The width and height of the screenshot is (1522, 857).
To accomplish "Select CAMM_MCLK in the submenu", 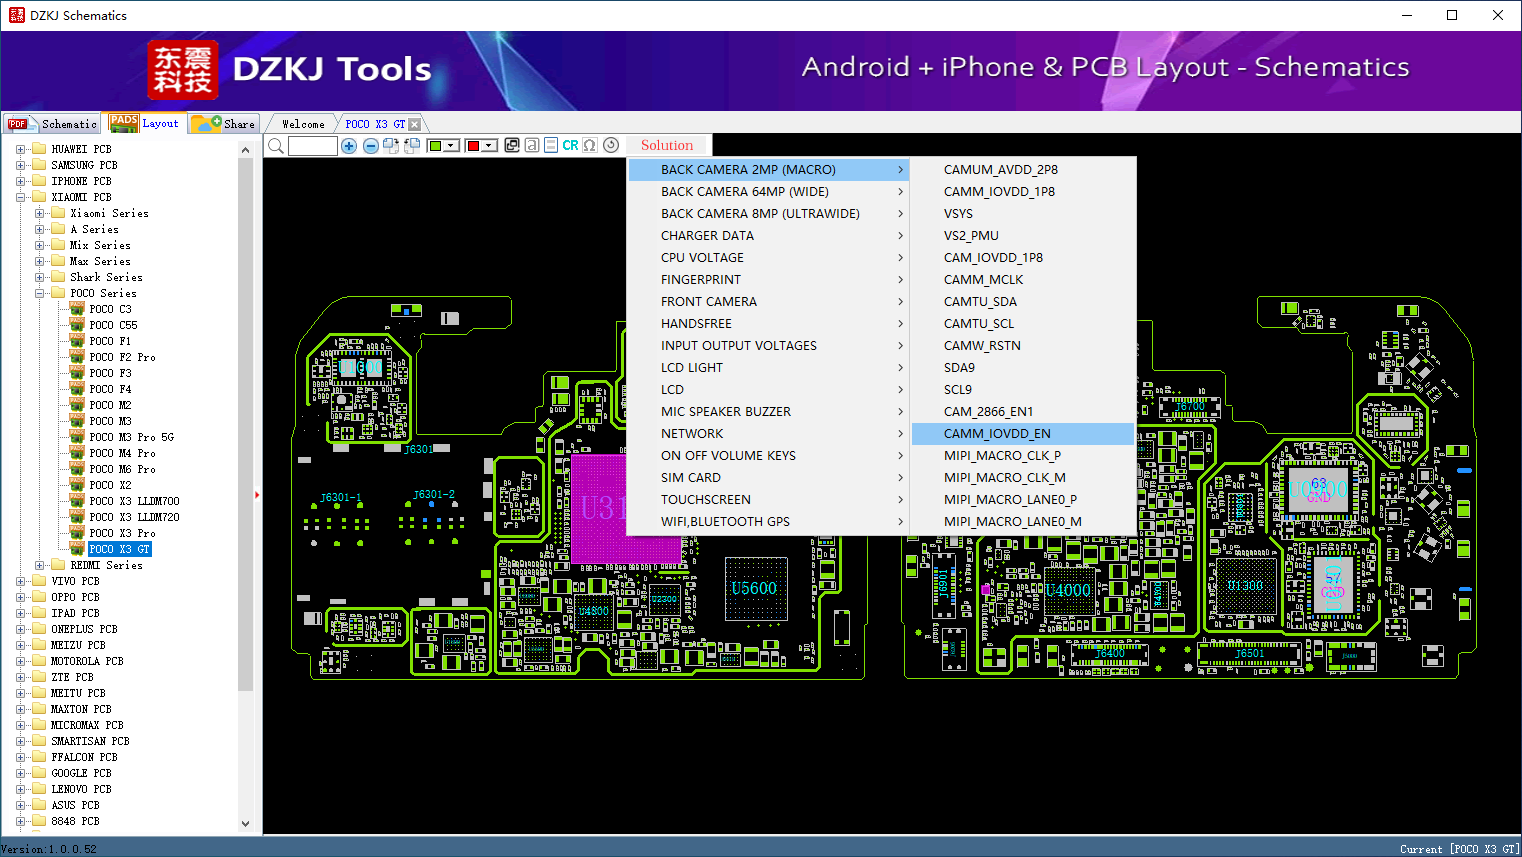I will click(x=1024, y=280).
